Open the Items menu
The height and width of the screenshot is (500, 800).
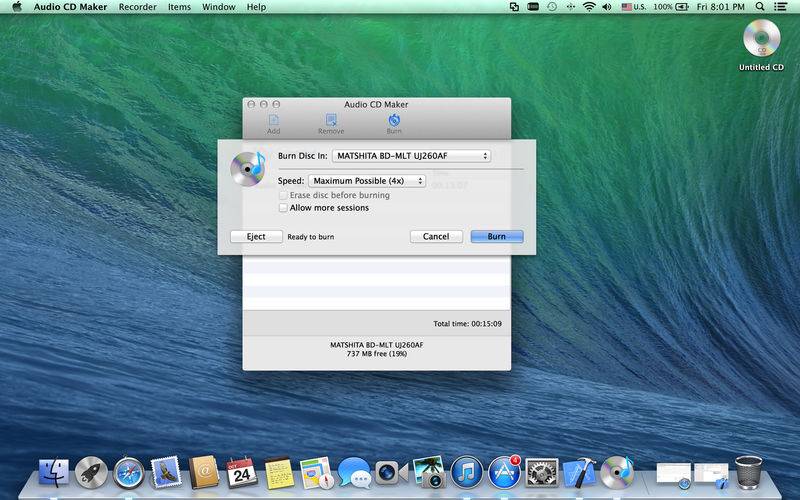[179, 7]
